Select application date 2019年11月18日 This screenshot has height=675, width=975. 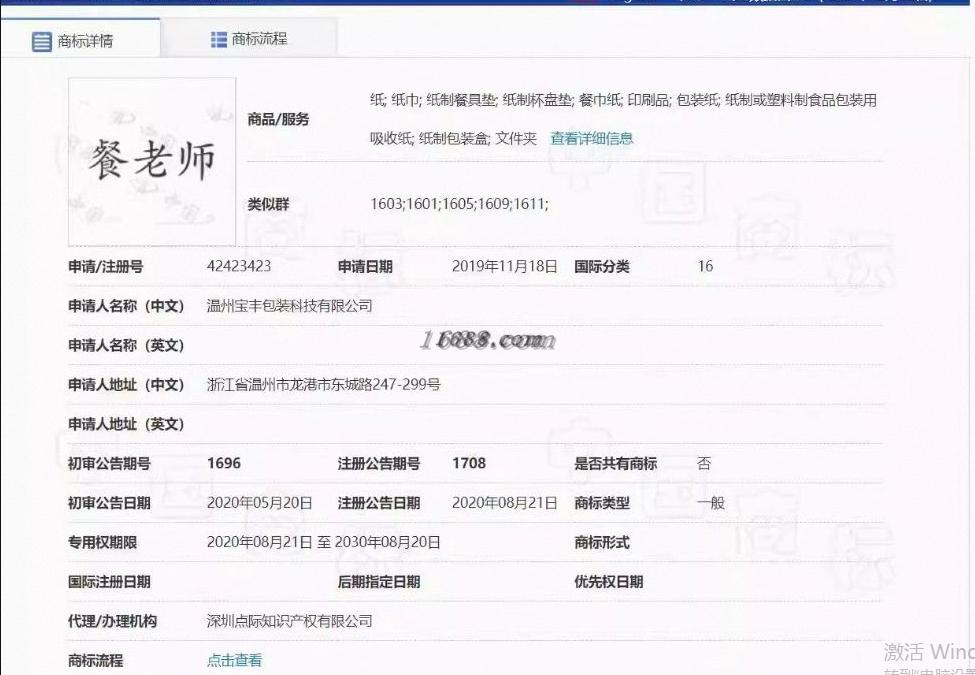pos(504,267)
